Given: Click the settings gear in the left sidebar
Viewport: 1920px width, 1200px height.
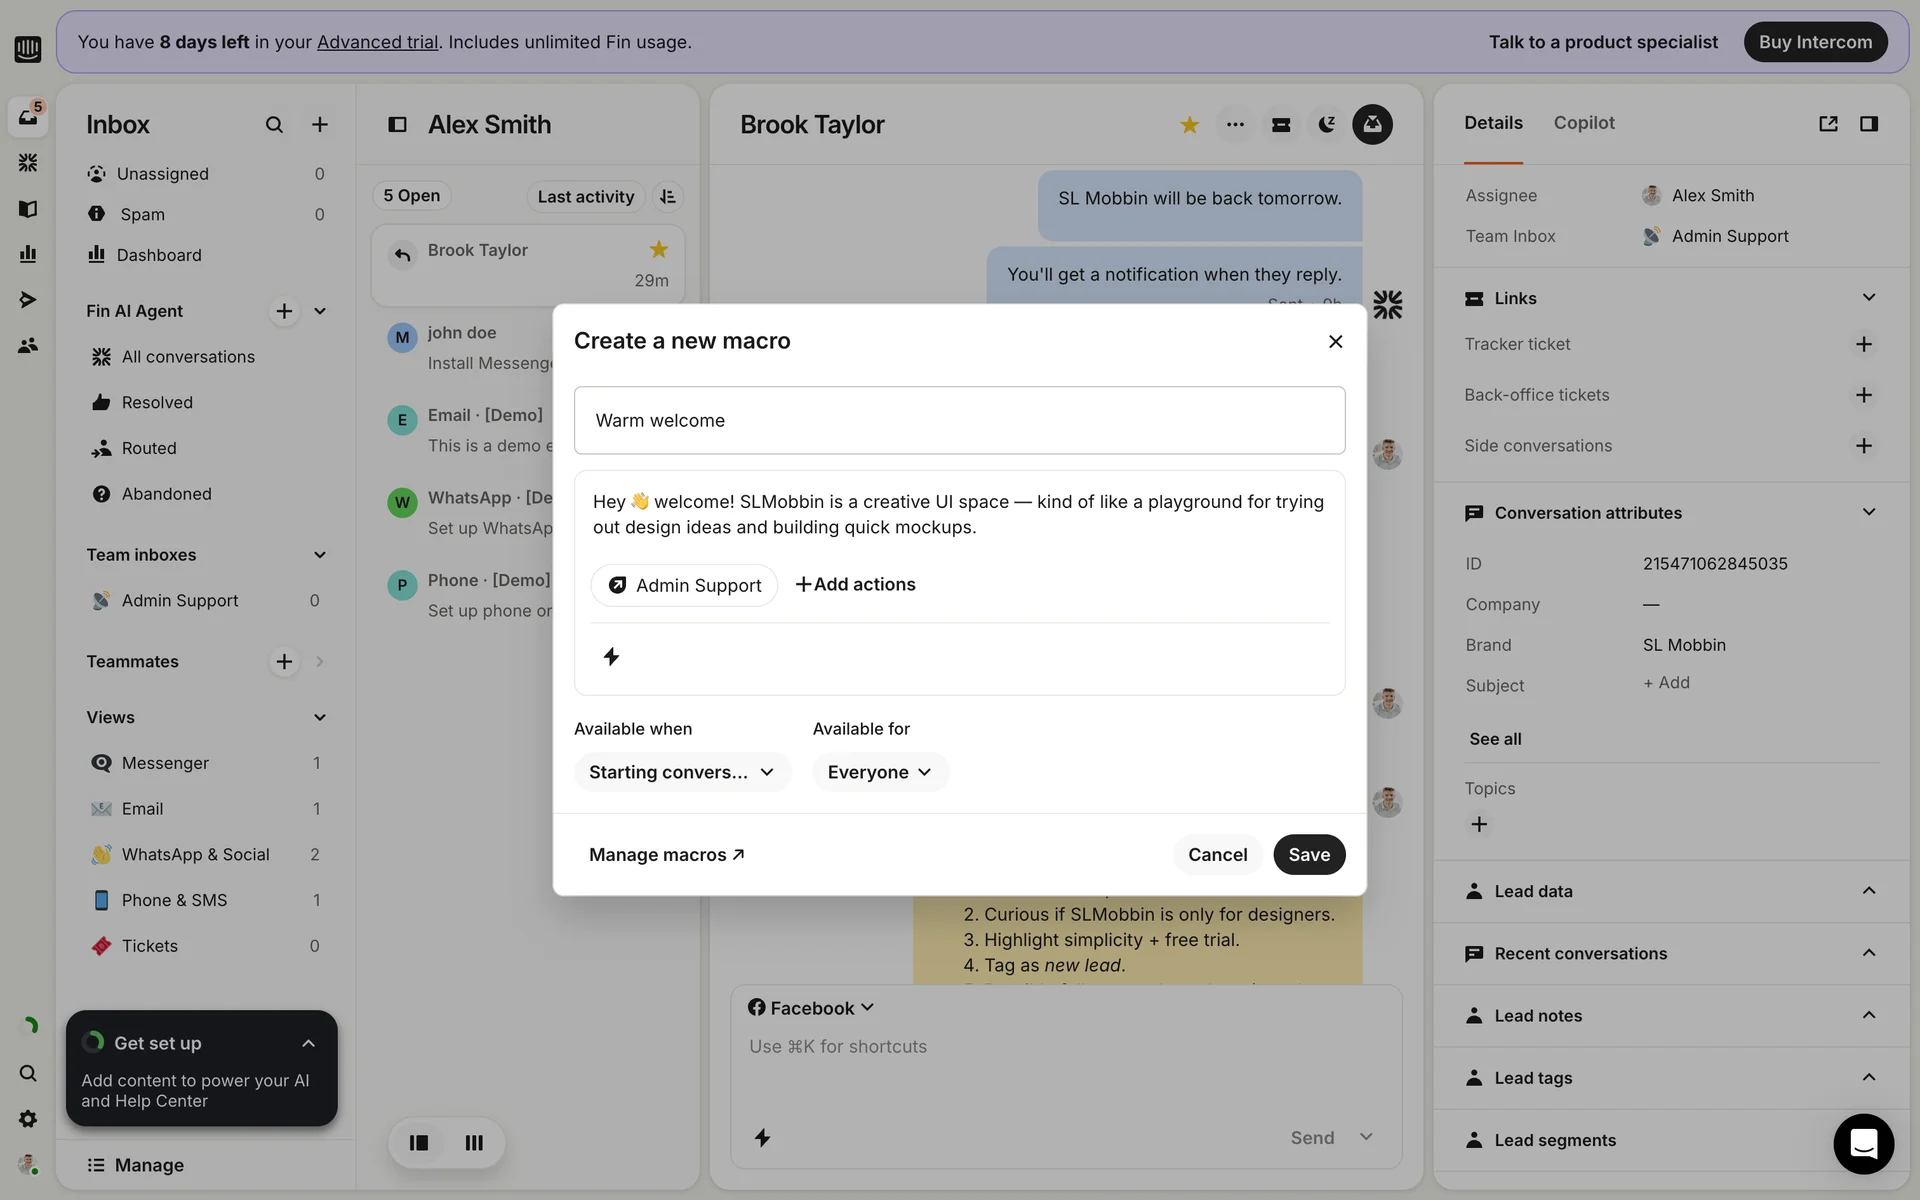Looking at the screenshot, I should point(28,1119).
